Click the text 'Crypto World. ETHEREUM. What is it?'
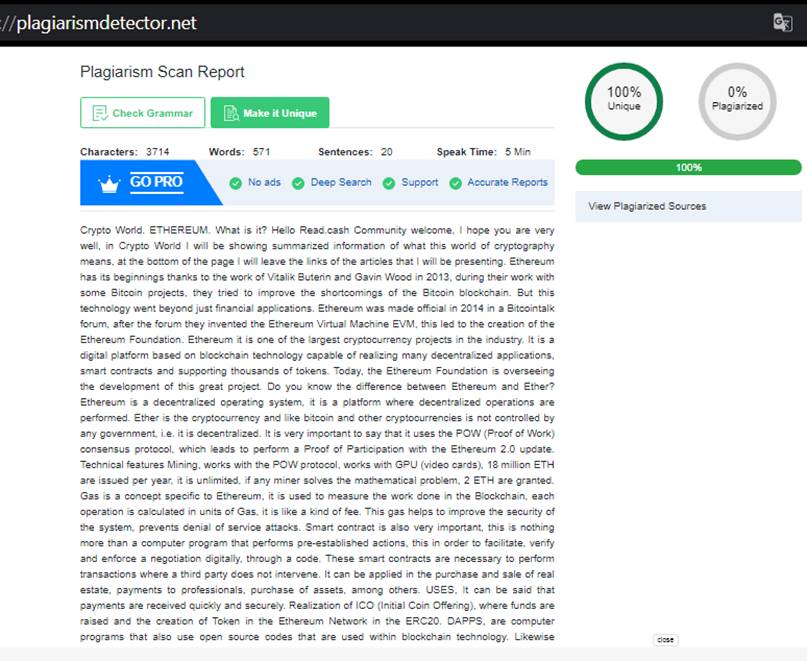The height and width of the screenshot is (661, 807). pos(173,230)
